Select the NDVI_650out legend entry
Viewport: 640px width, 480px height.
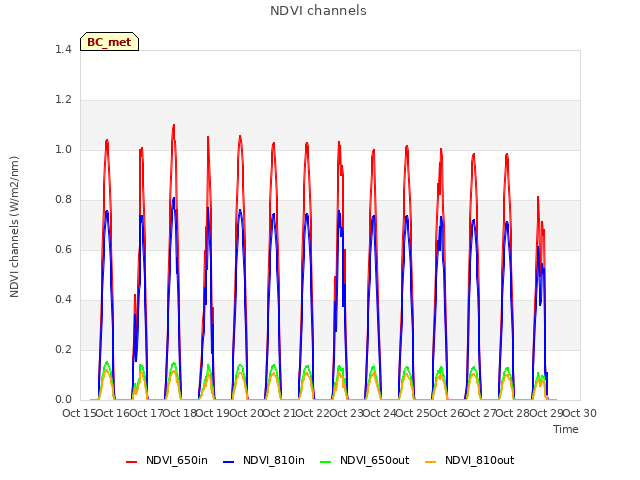[364, 460]
